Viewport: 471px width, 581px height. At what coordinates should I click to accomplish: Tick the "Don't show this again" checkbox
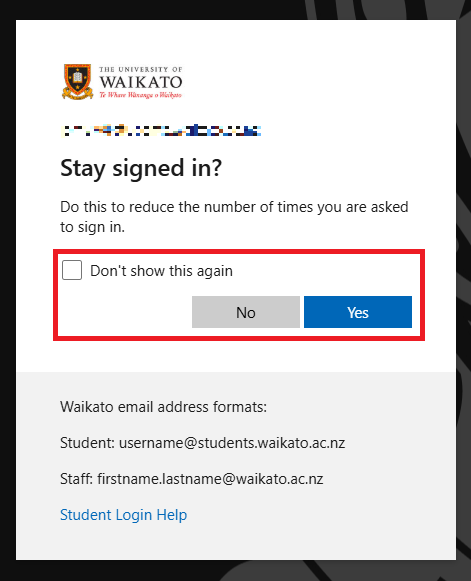click(x=72, y=270)
